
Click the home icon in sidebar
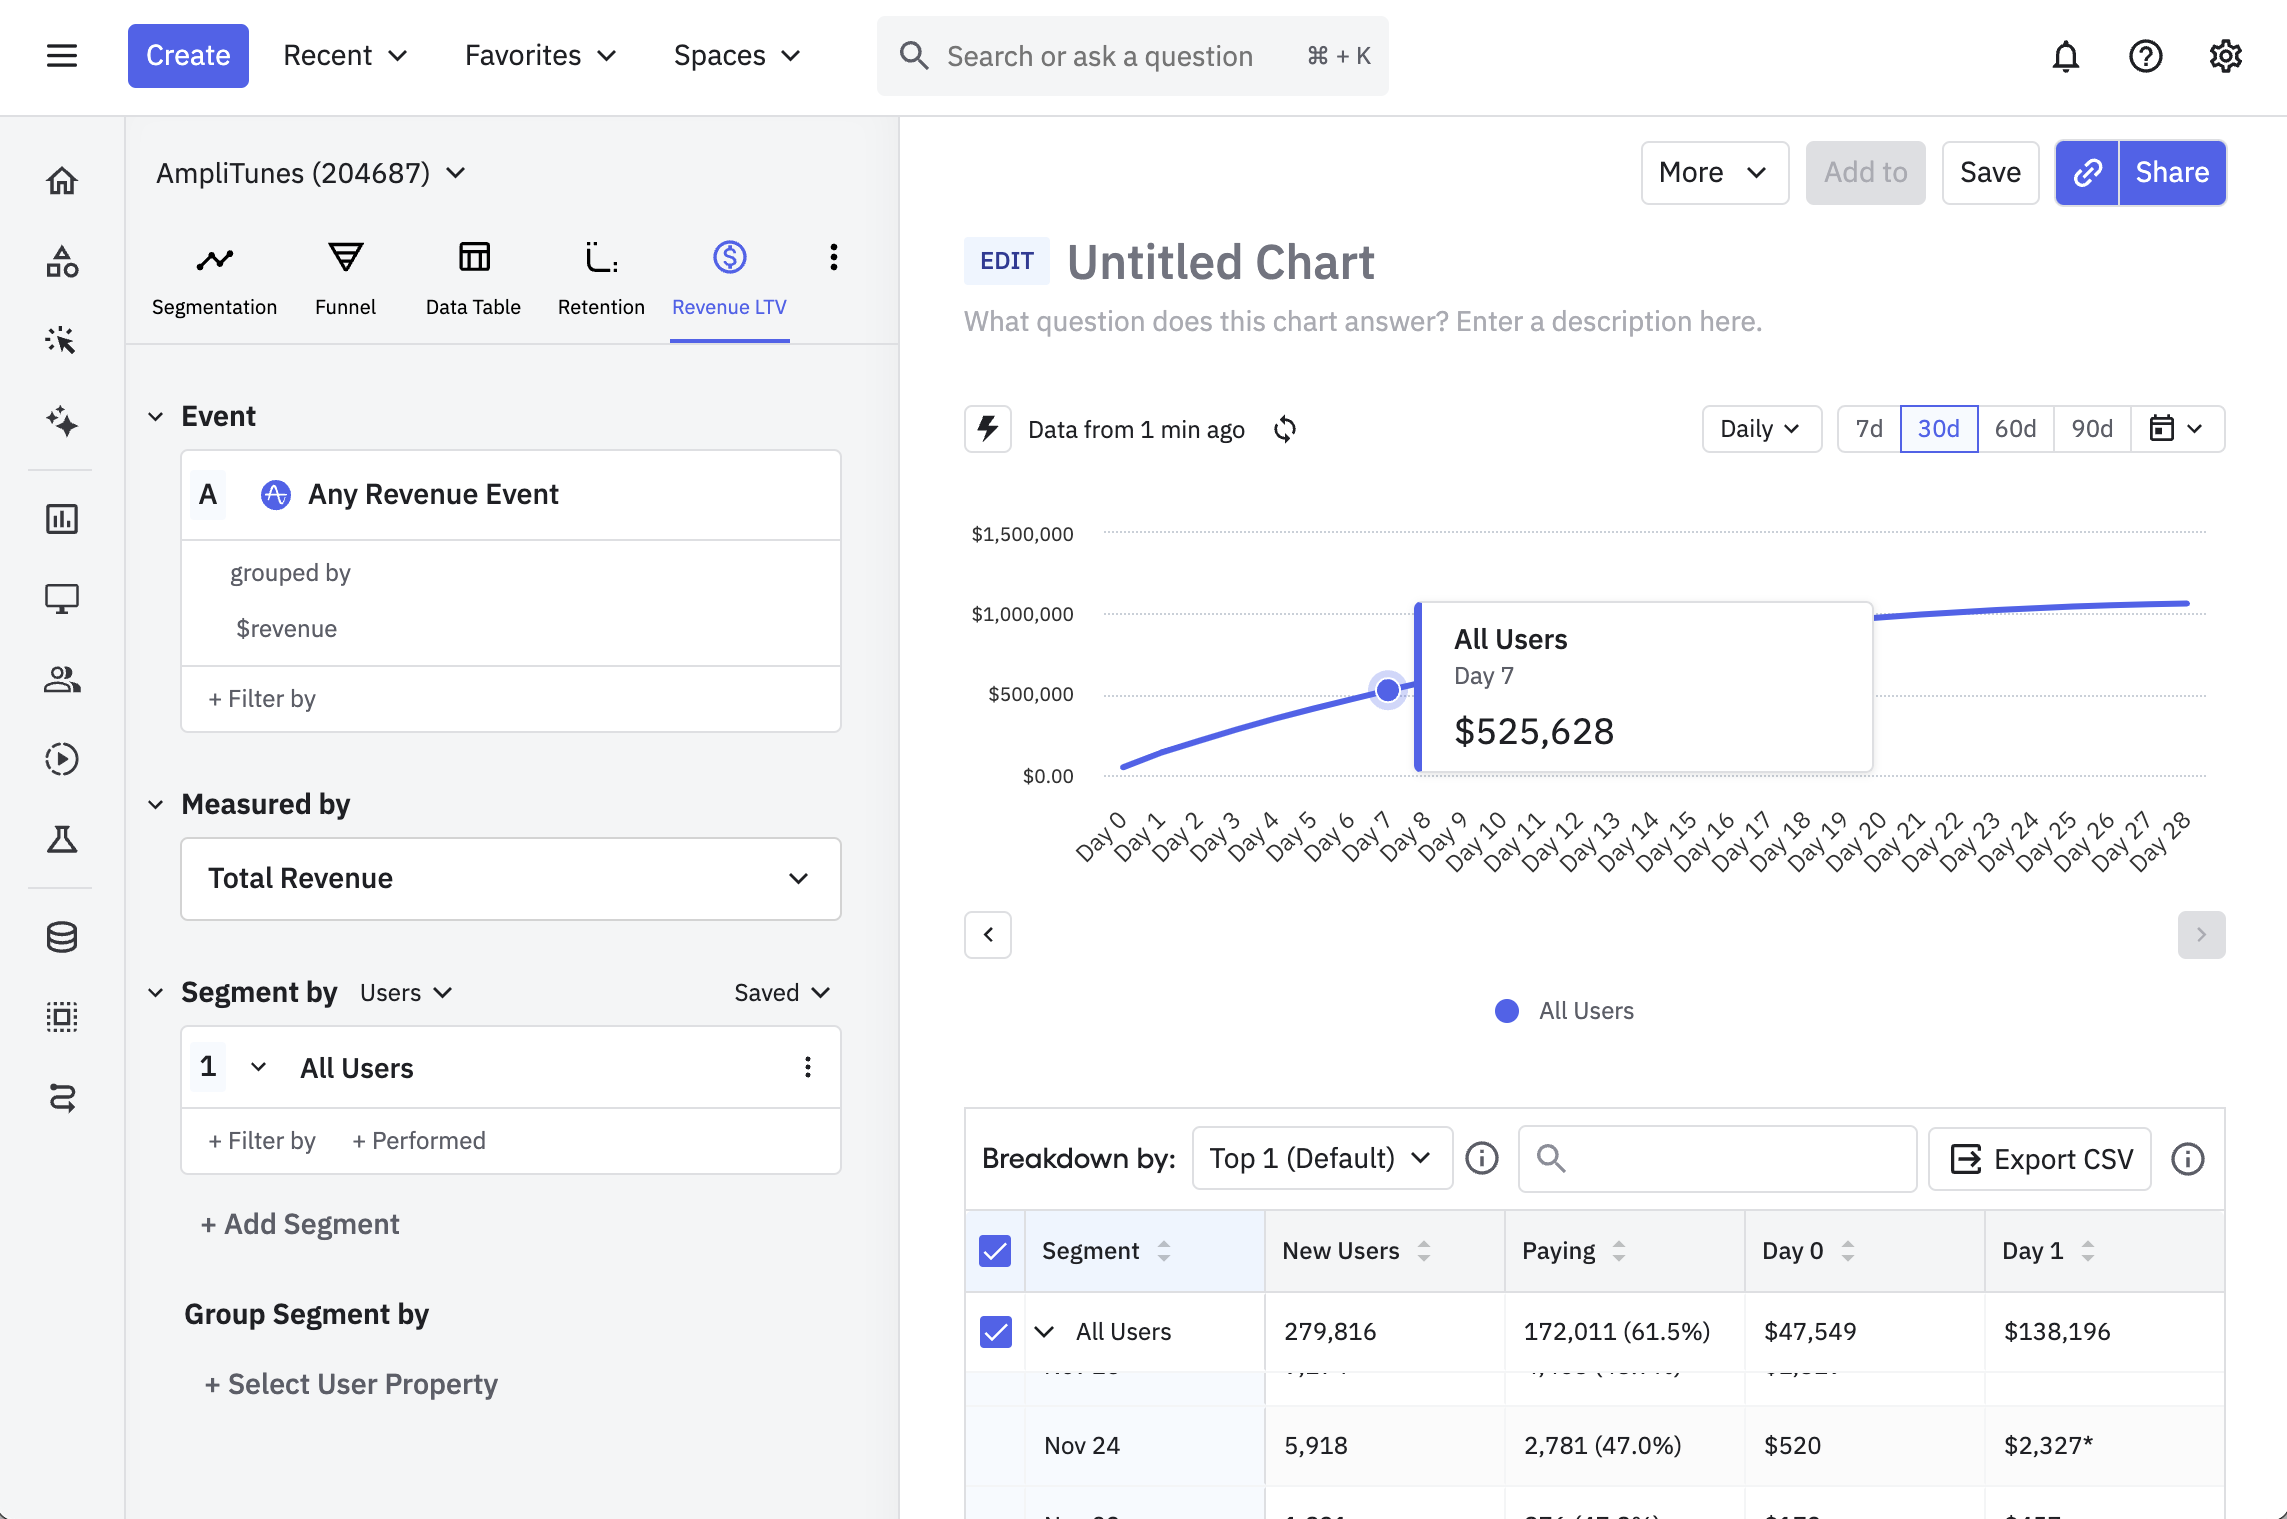[62, 181]
